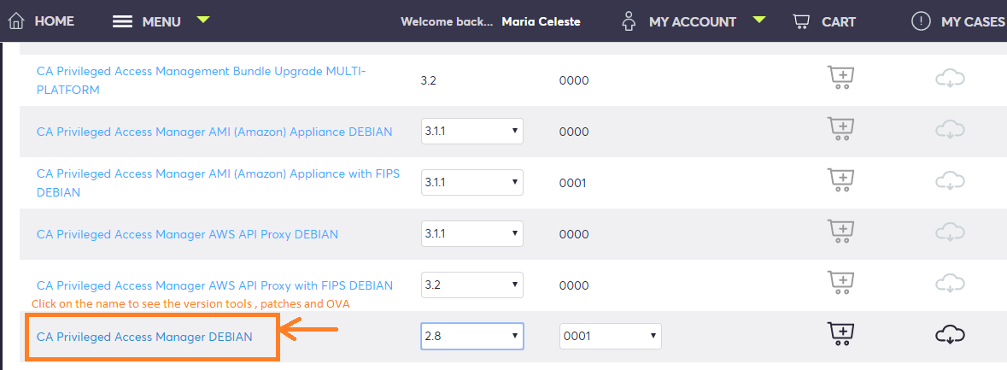Click the Welcome back... greeting text
The width and height of the screenshot is (1007, 370).
[447, 22]
